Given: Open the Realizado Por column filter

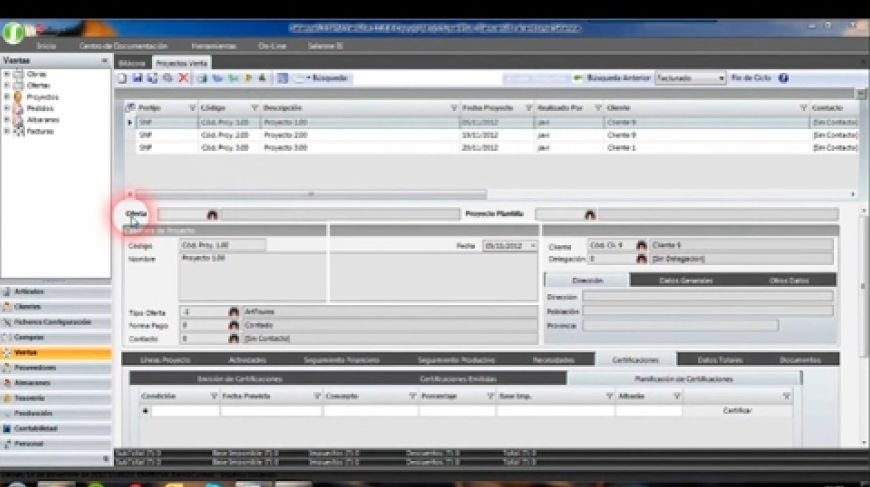Looking at the screenshot, I should pos(598,108).
